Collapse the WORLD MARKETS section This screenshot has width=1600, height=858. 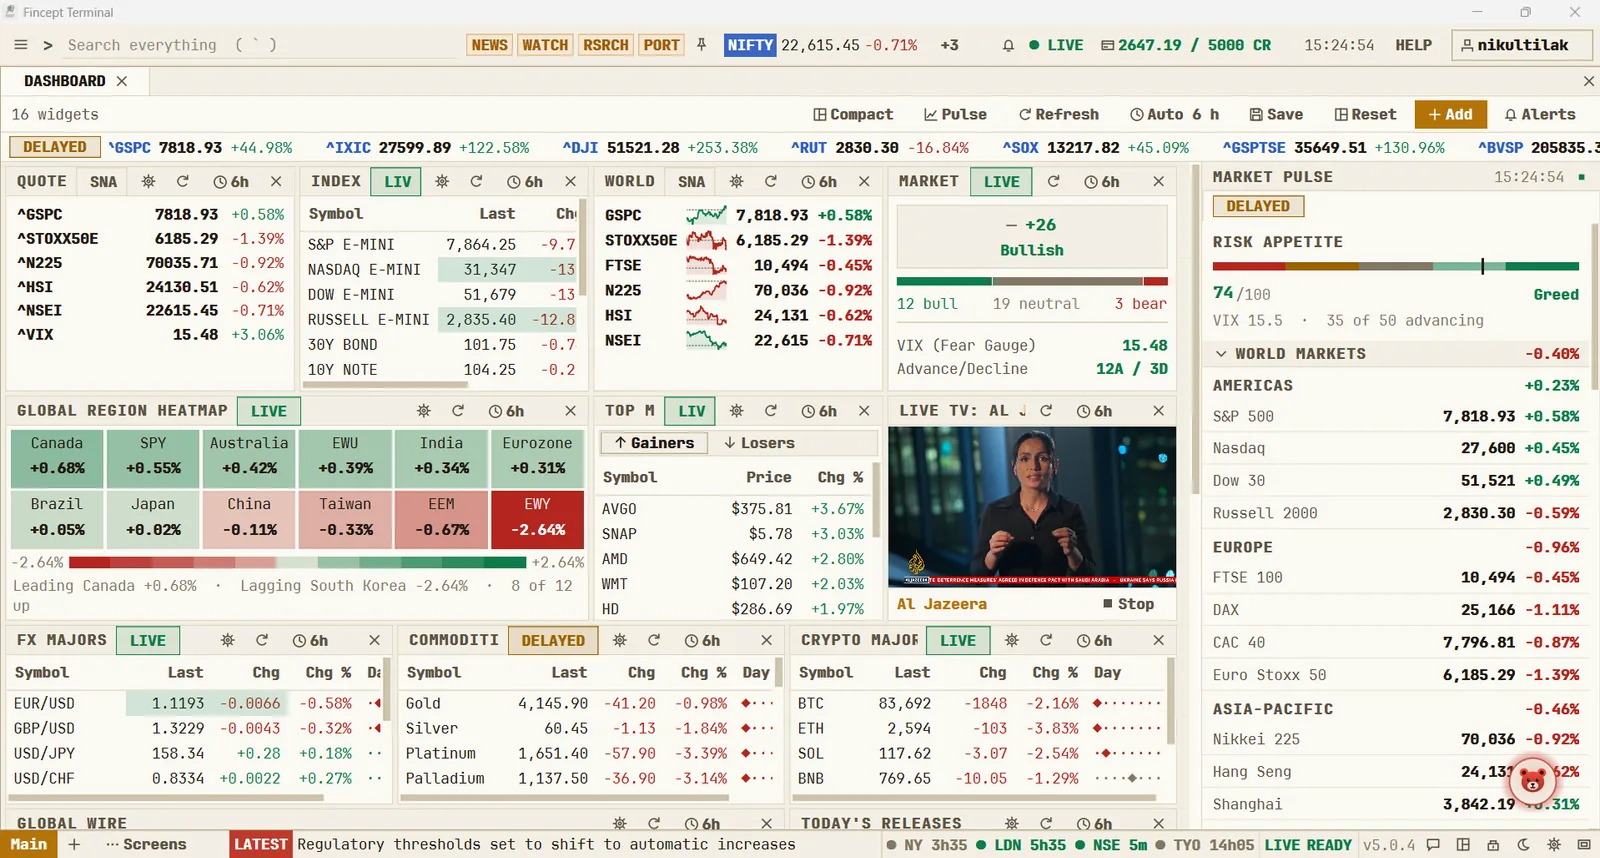[x=1221, y=354]
